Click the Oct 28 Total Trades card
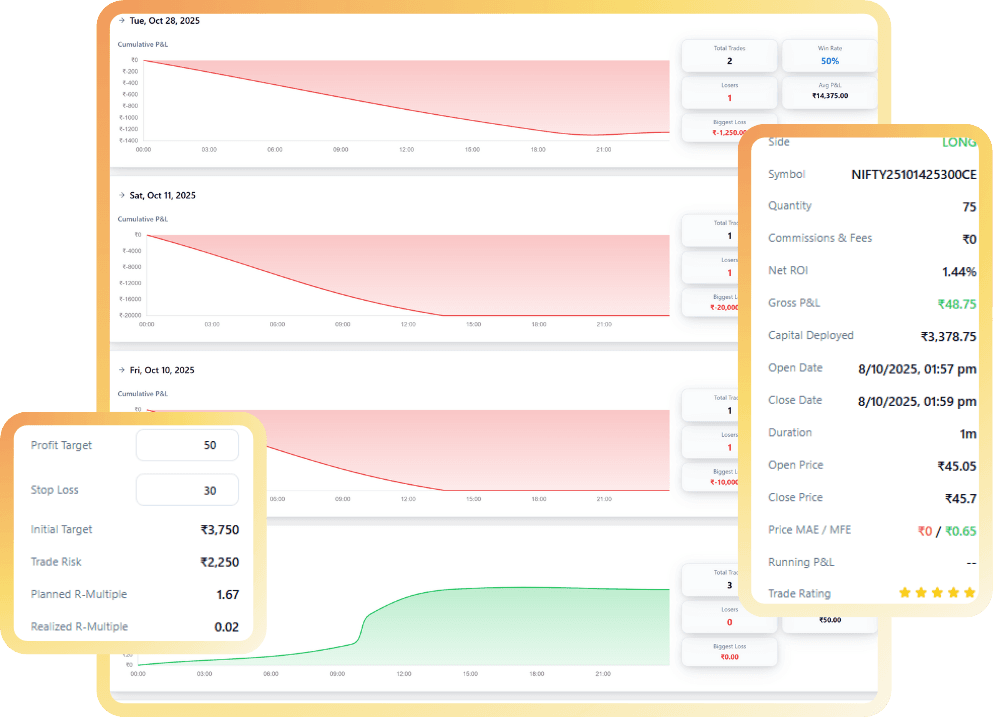The height and width of the screenshot is (718, 994). click(x=729, y=55)
